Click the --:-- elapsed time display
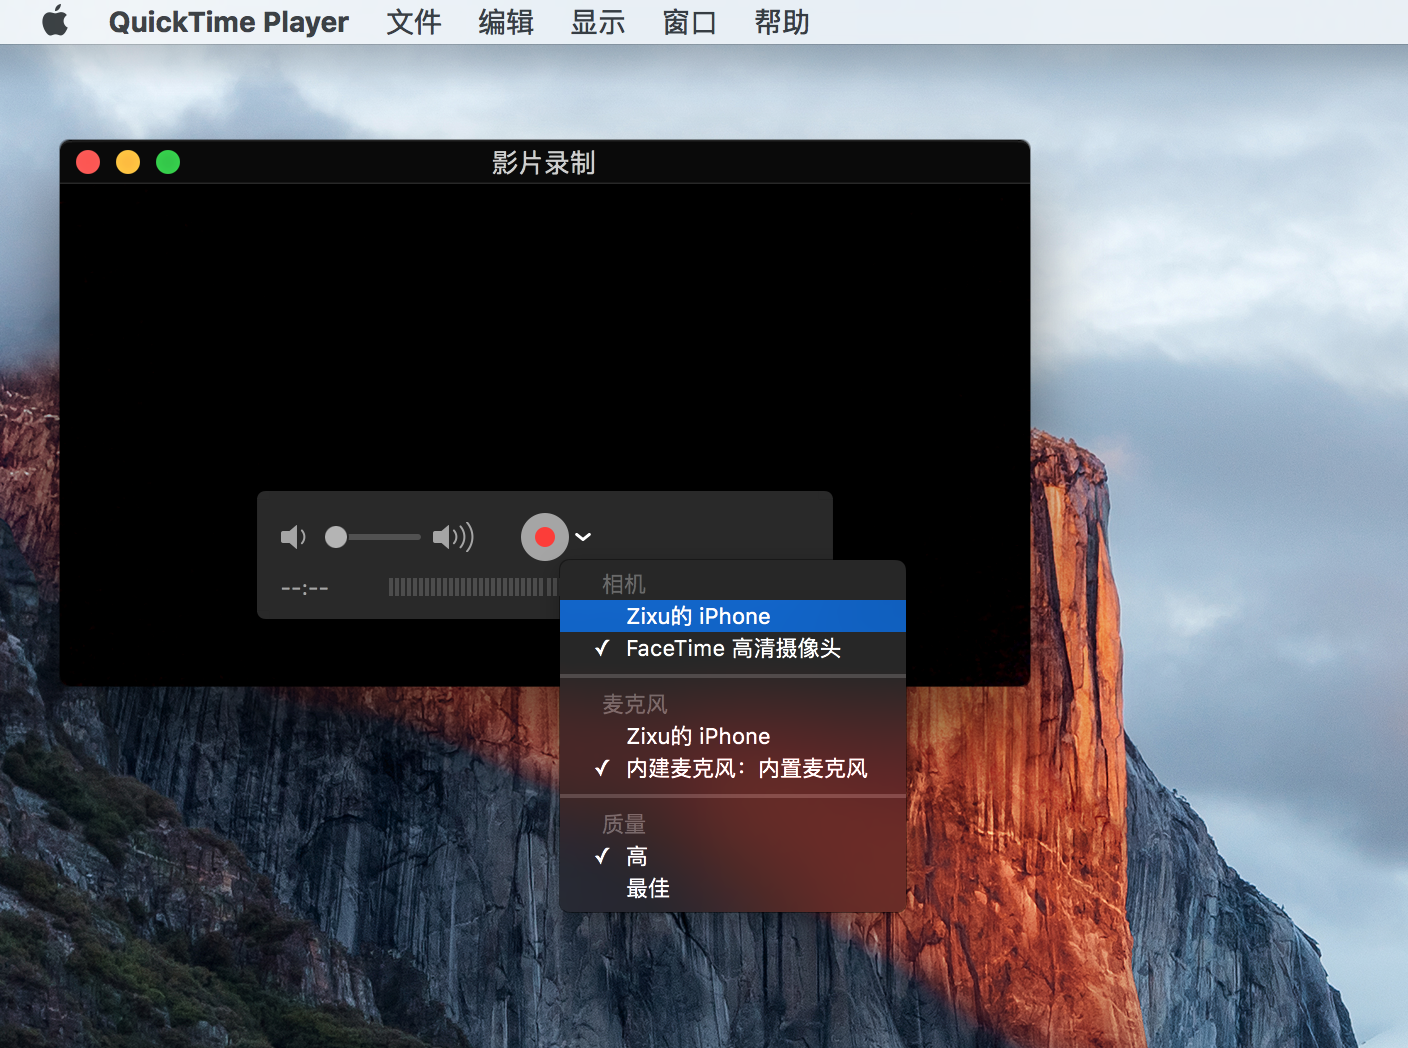 [x=305, y=588]
